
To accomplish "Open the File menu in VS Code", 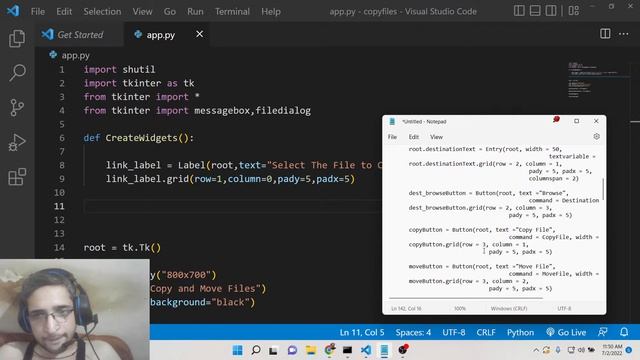I will pyautogui.click(x=38, y=11).
